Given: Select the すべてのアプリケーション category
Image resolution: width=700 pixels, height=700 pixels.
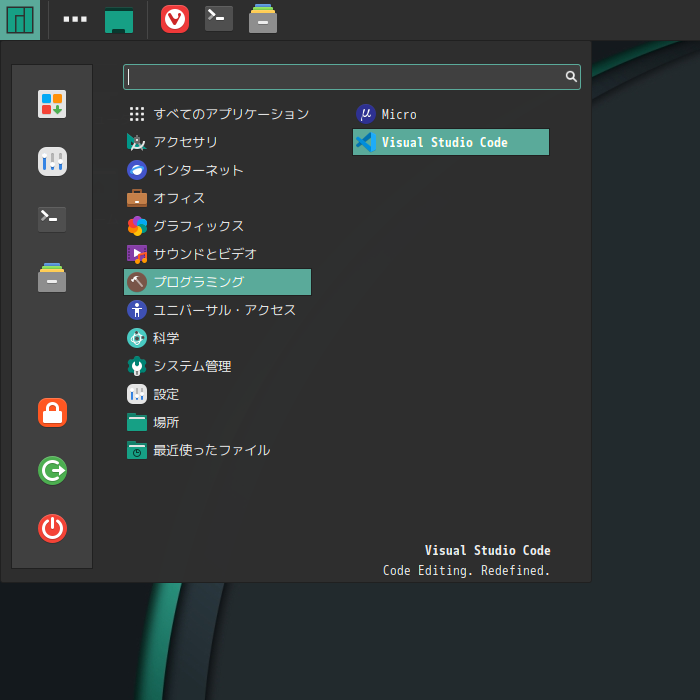Looking at the screenshot, I should [x=217, y=114].
